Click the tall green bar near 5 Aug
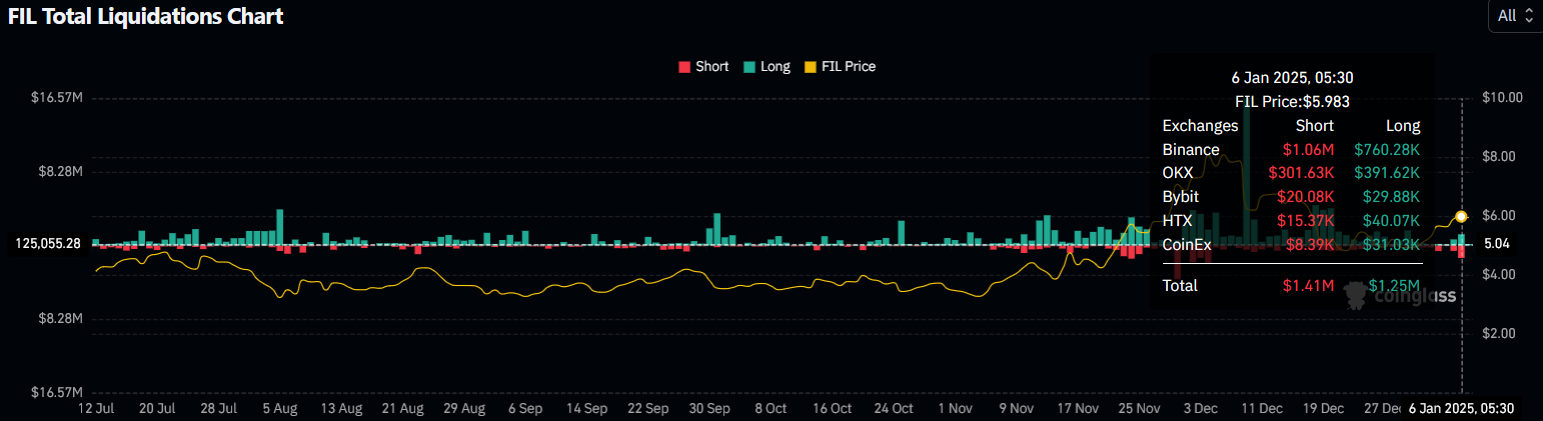 [280, 227]
